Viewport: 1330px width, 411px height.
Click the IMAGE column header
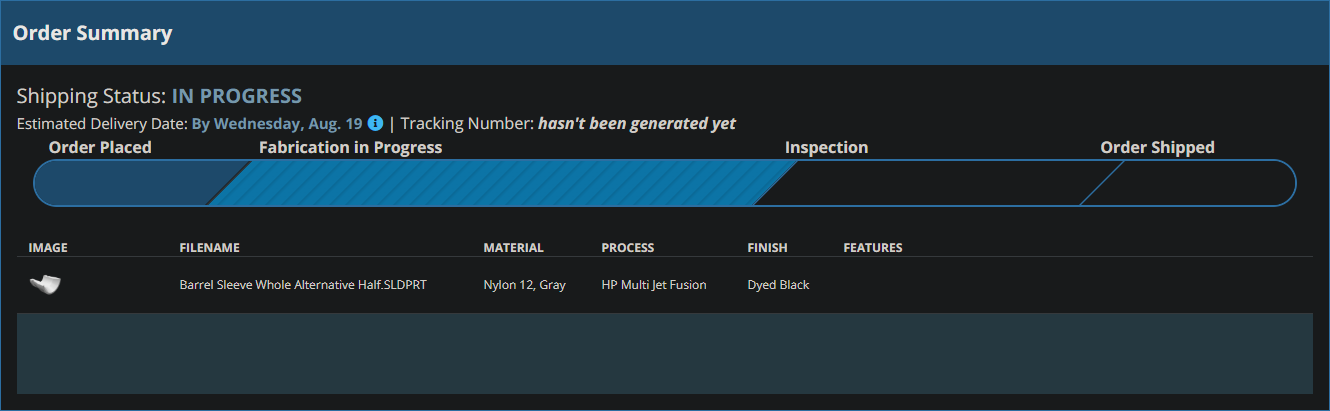48,248
